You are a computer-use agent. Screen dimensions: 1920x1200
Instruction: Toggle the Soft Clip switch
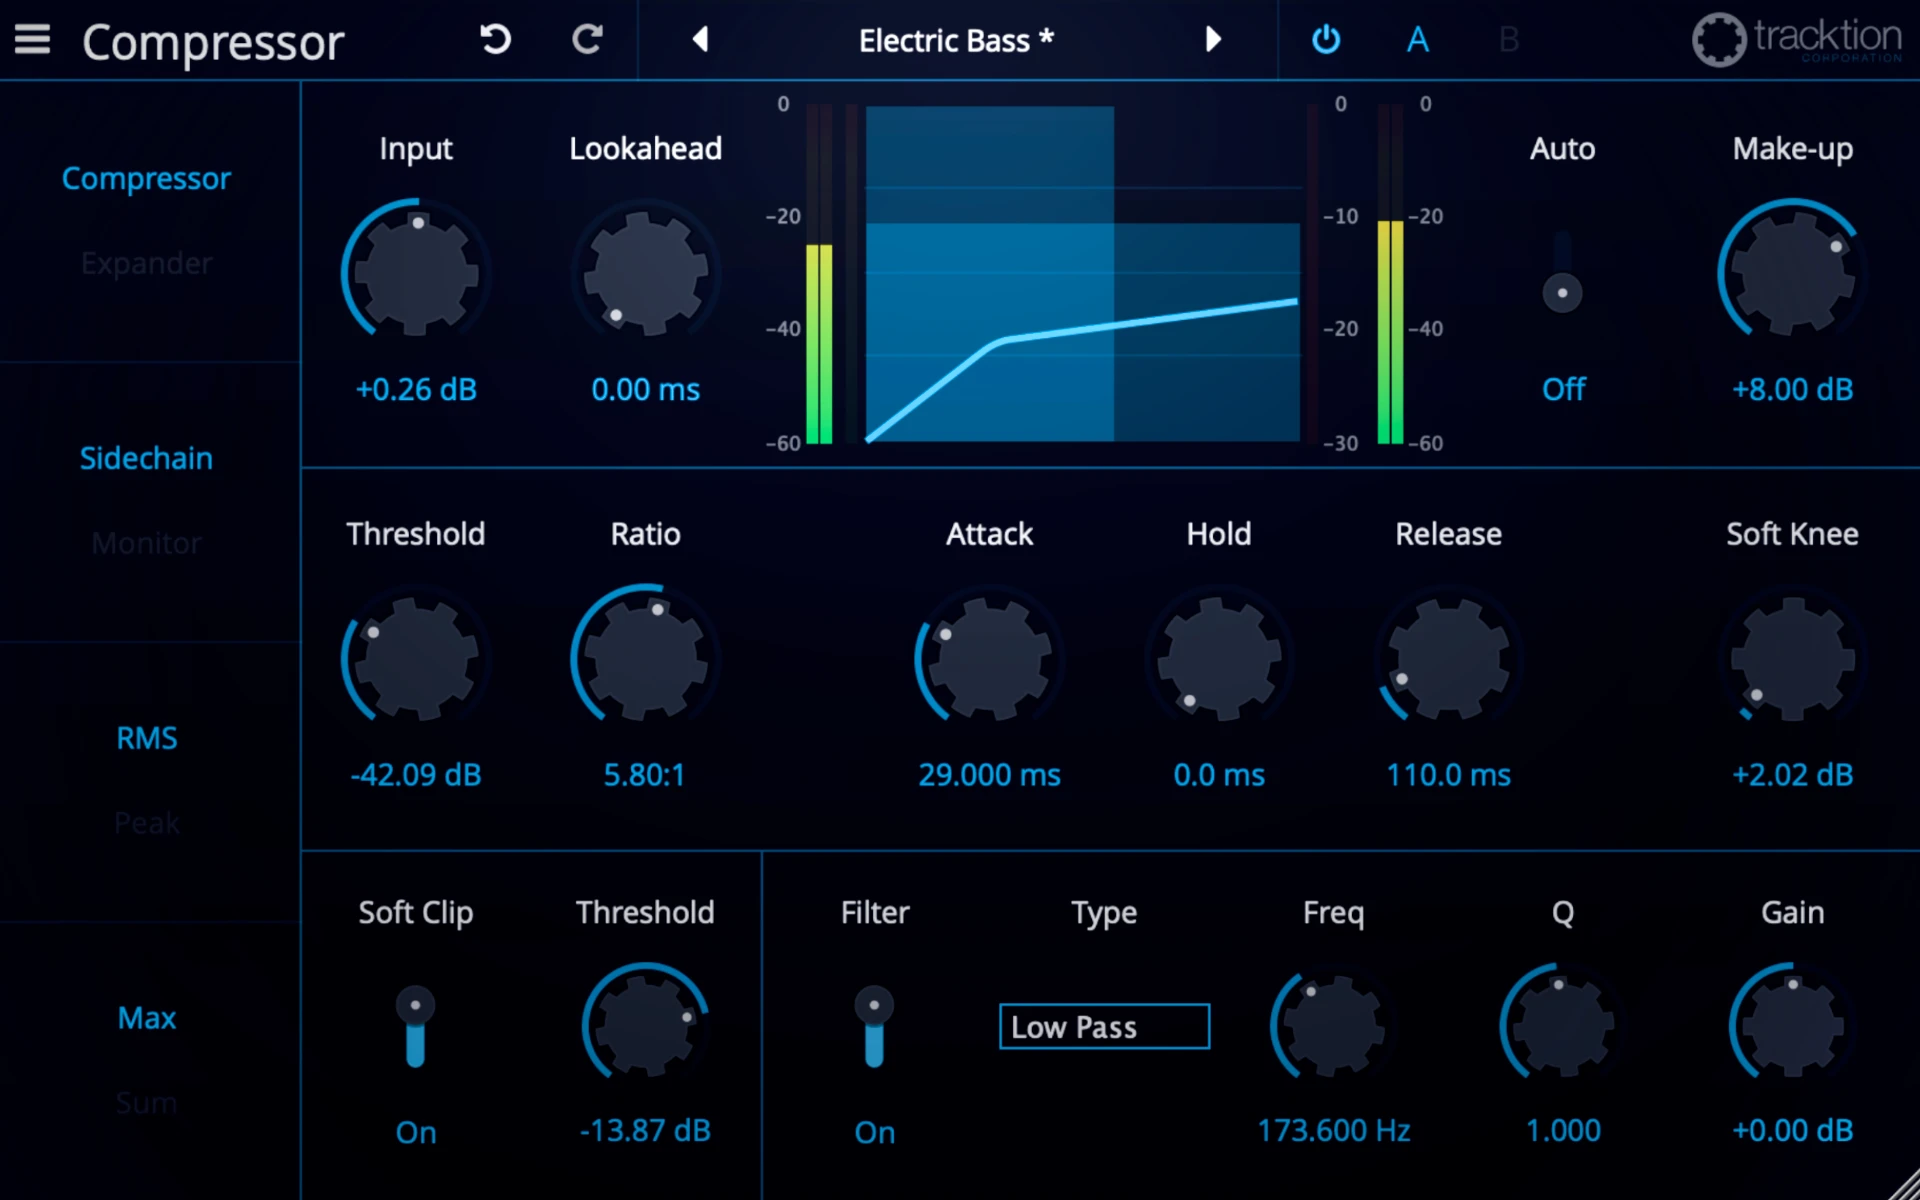coord(415,1027)
